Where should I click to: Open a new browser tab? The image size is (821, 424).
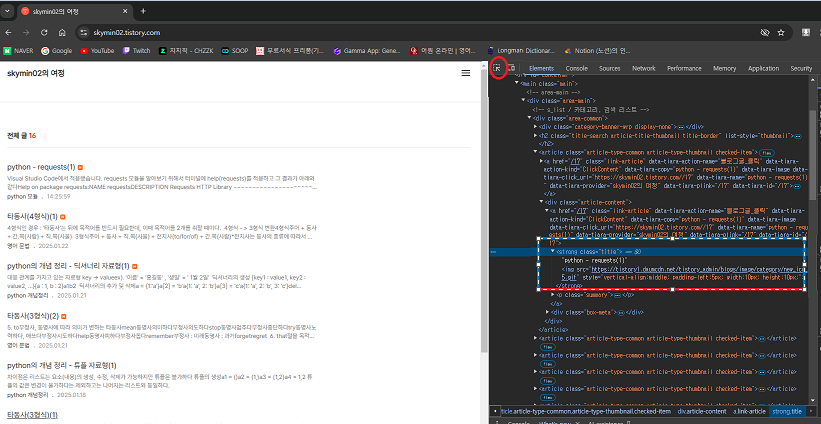point(143,11)
